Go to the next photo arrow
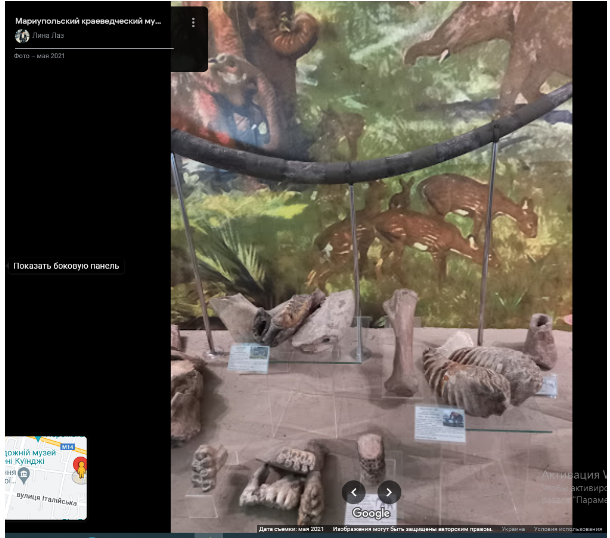The width and height of the screenshot is (610, 538). tap(389, 491)
